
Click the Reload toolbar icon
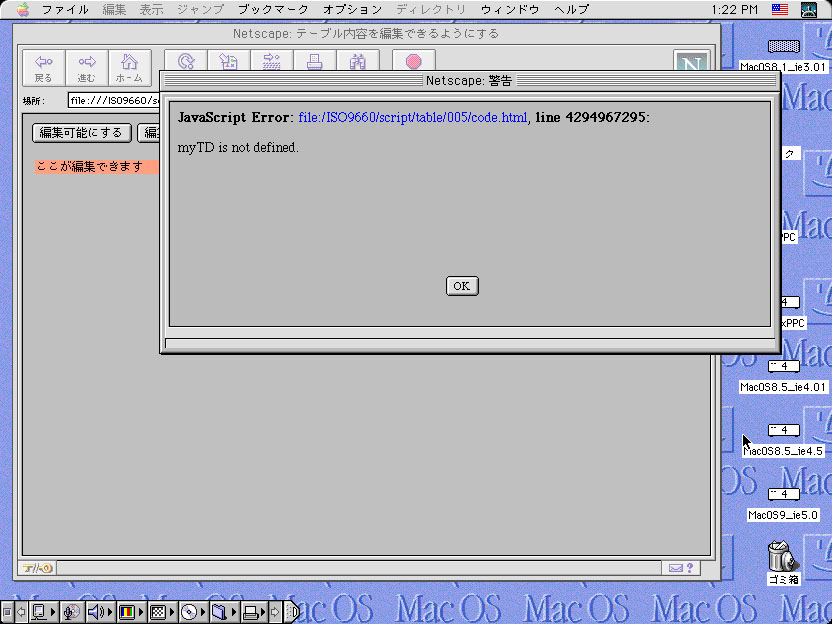(x=186, y=60)
